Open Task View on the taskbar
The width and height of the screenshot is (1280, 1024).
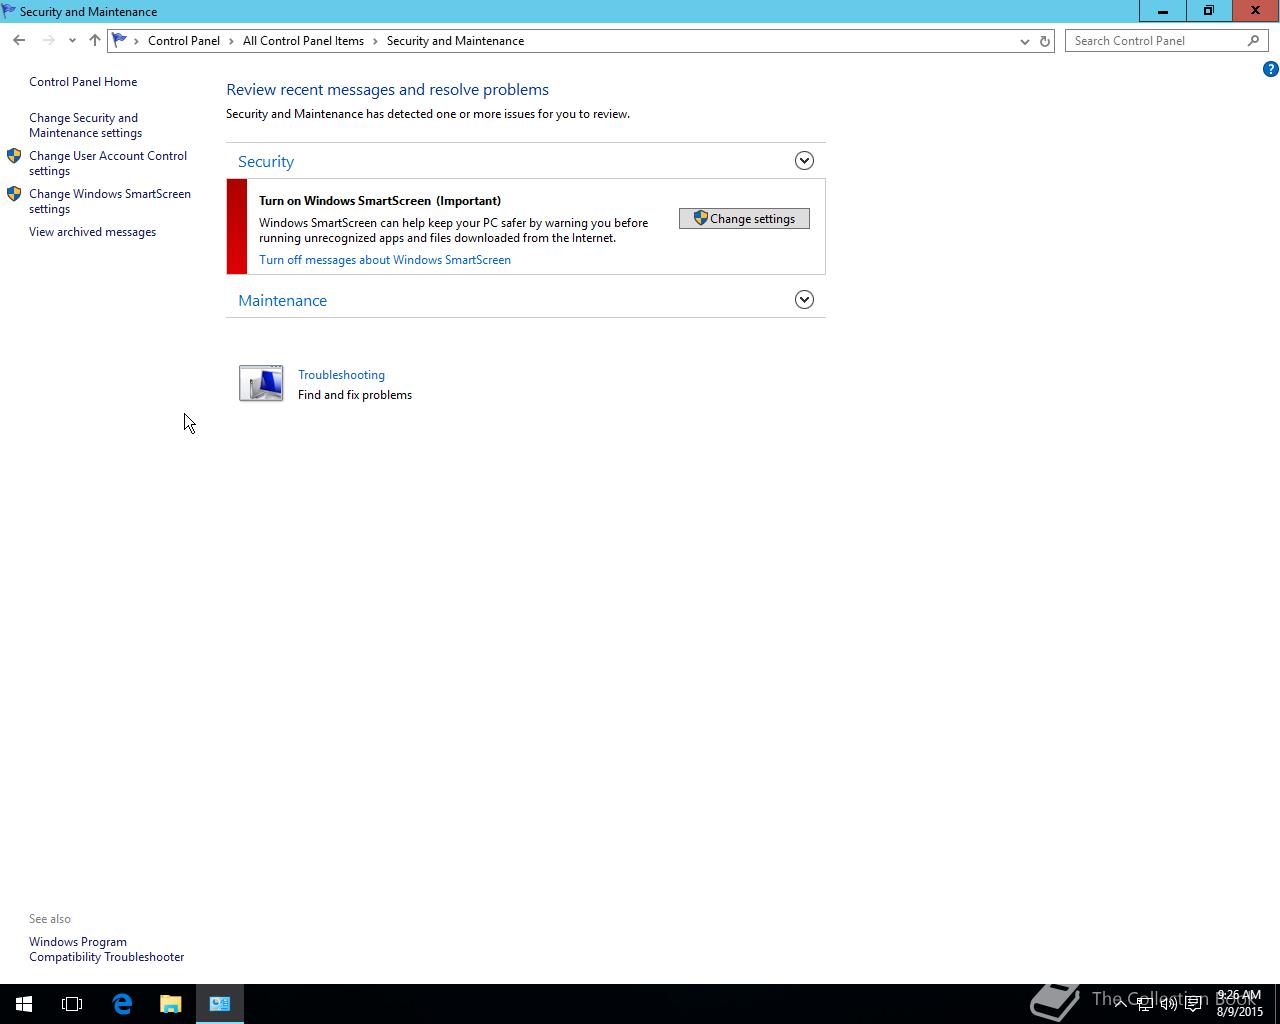click(72, 1004)
